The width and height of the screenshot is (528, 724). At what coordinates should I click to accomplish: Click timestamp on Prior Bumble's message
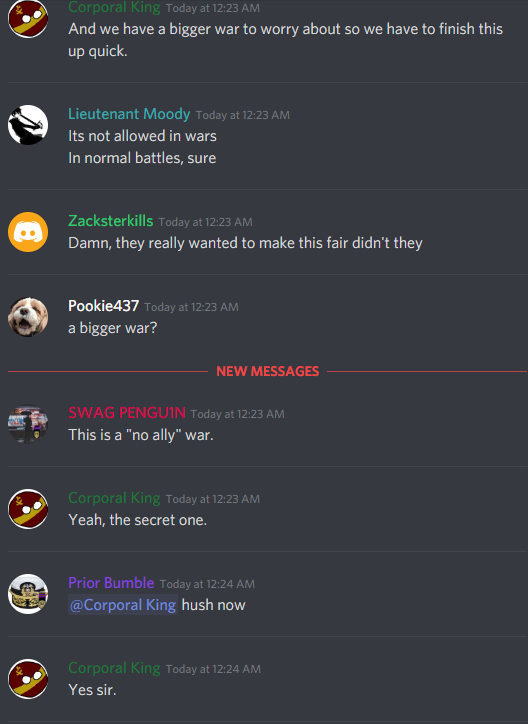click(207, 584)
